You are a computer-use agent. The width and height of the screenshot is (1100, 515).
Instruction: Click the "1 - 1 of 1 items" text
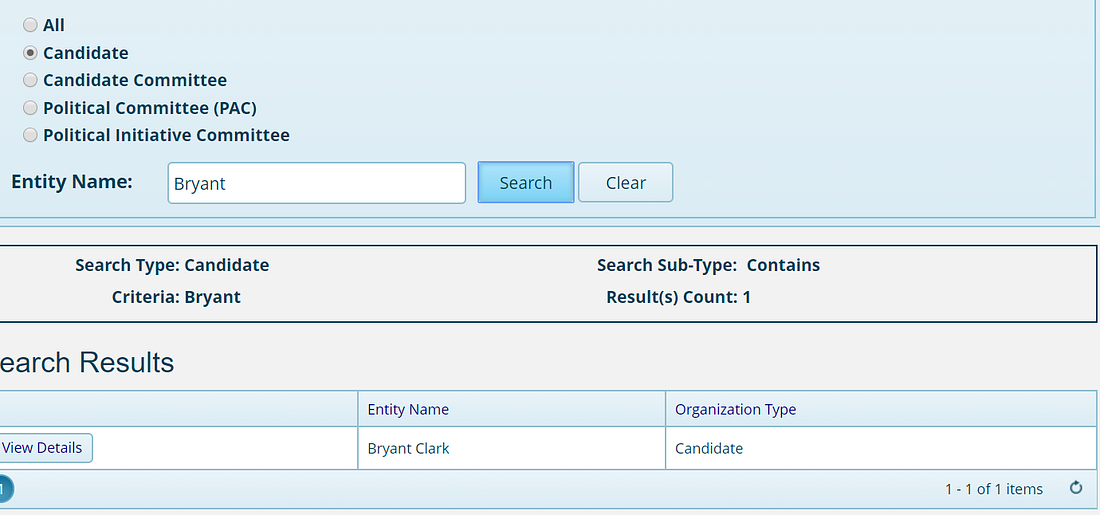[x=993, y=489]
